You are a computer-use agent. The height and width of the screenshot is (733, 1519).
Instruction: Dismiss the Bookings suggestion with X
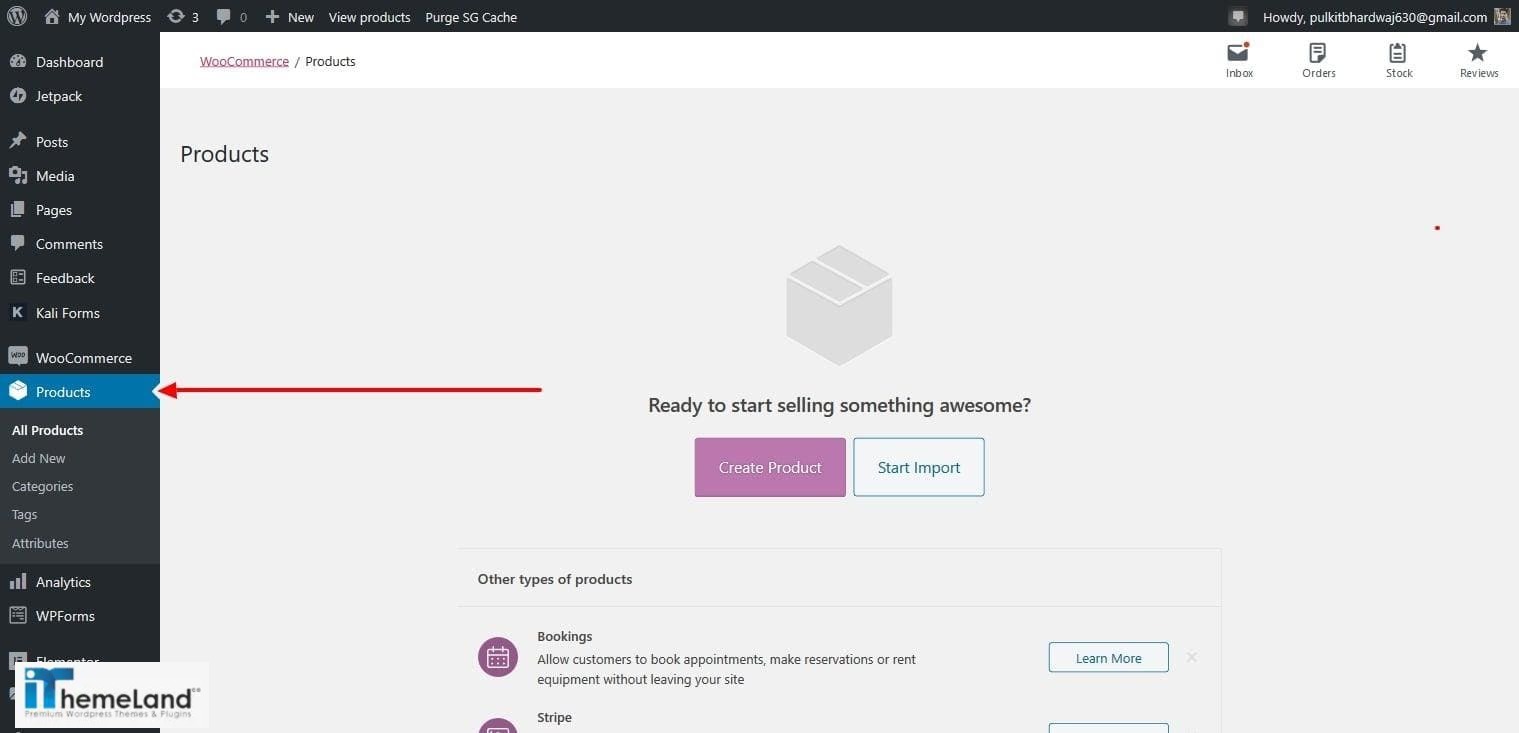(x=1192, y=657)
